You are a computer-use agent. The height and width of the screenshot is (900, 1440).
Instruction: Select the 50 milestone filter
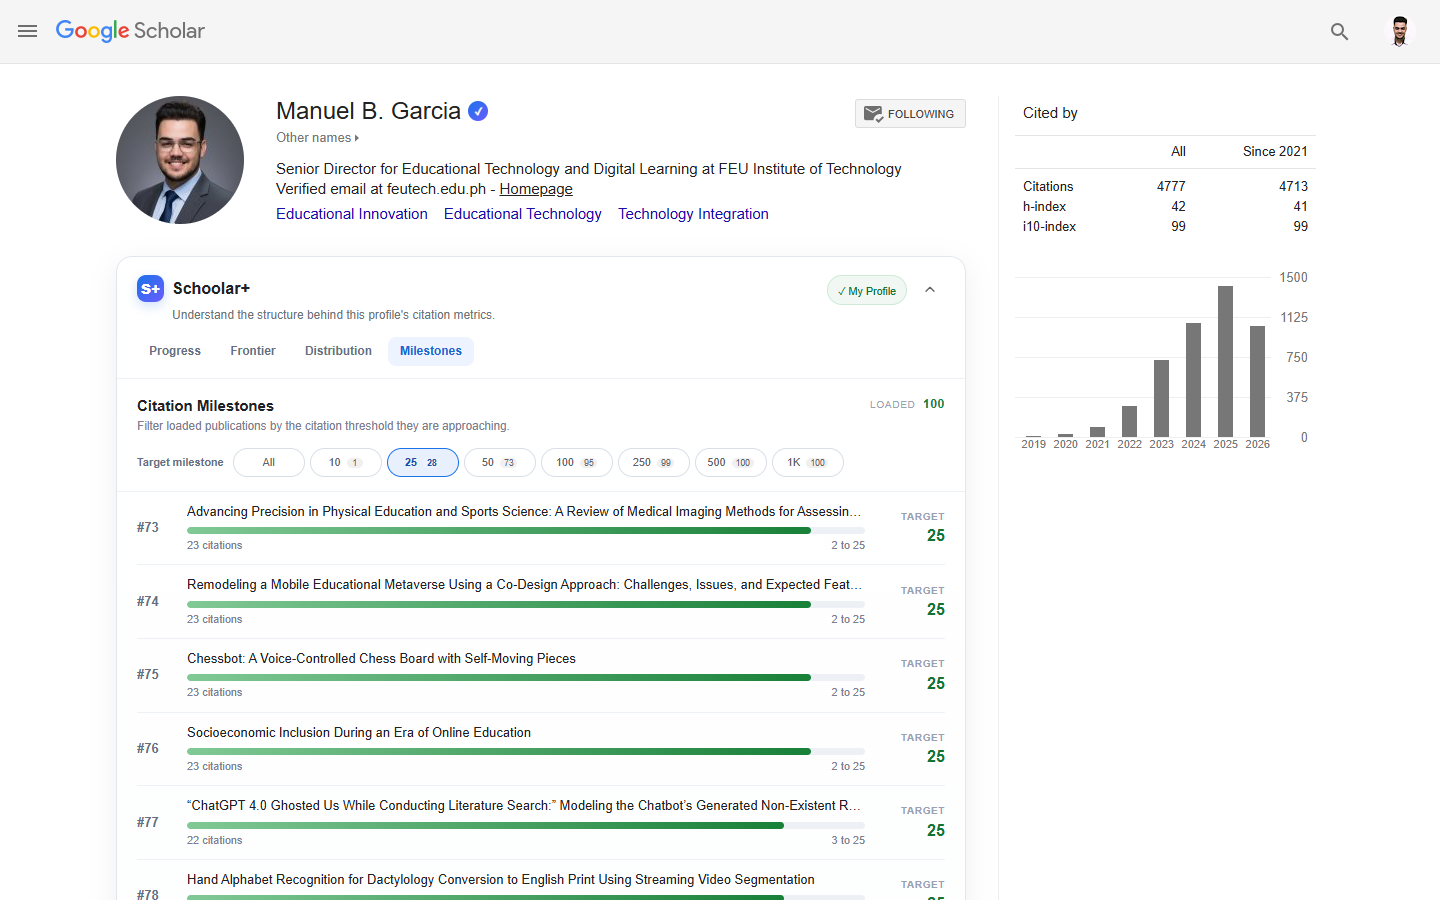tap(499, 462)
